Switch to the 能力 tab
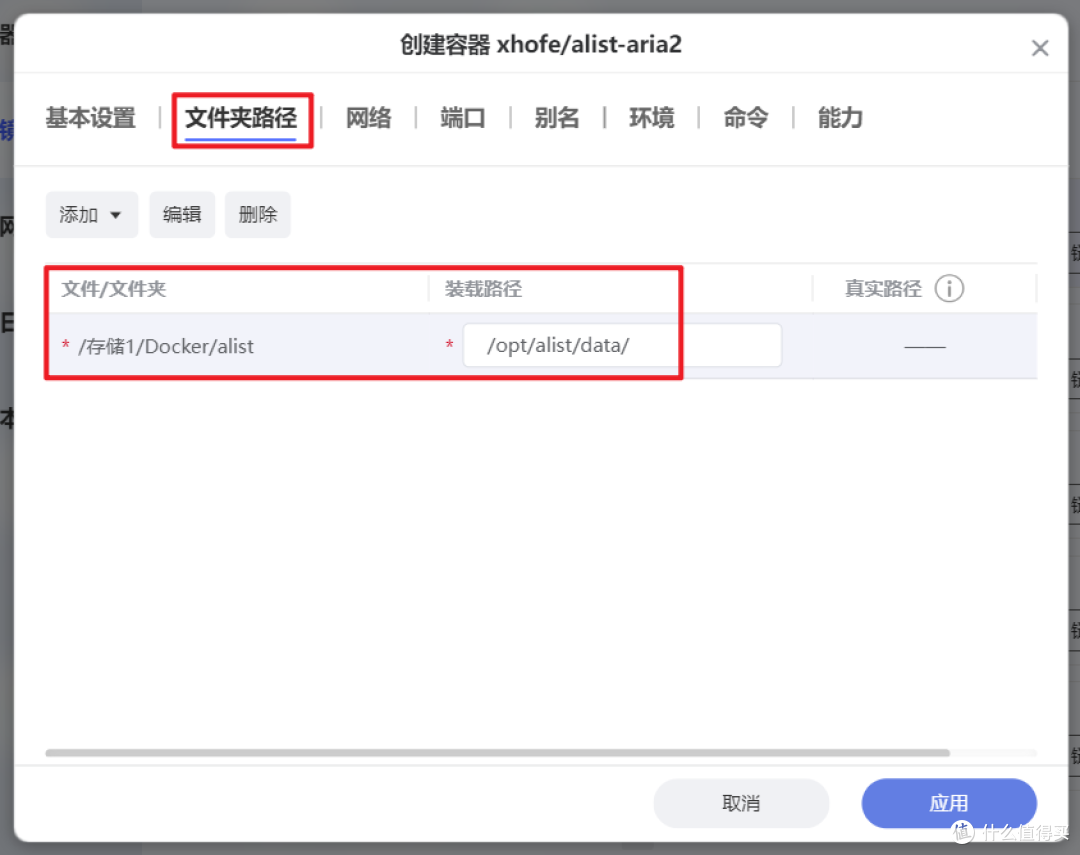This screenshot has width=1080, height=855. click(x=838, y=118)
